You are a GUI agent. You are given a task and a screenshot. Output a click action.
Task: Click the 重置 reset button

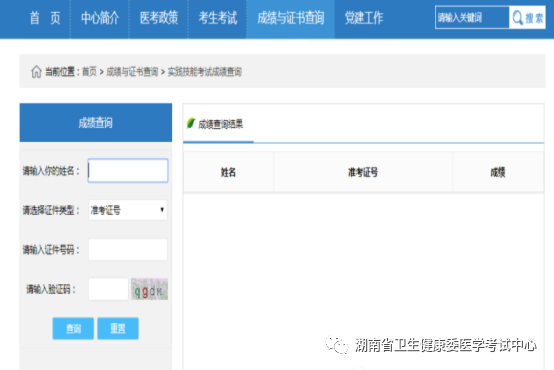pyautogui.click(x=118, y=328)
